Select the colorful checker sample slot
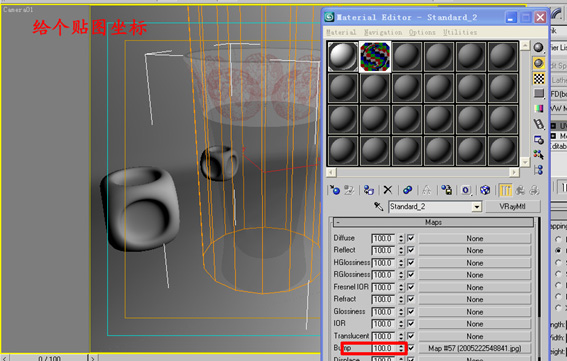The image size is (567, 361). coord(375,56)
